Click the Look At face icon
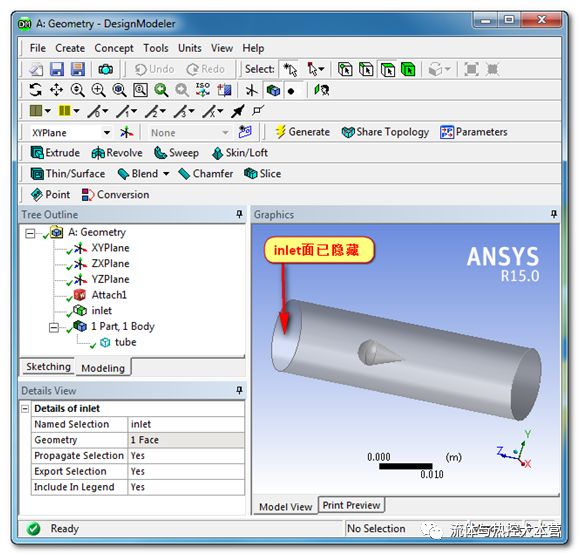Image resolution: width=580 pixels, height=556 pixels. [x=322, y=90]
